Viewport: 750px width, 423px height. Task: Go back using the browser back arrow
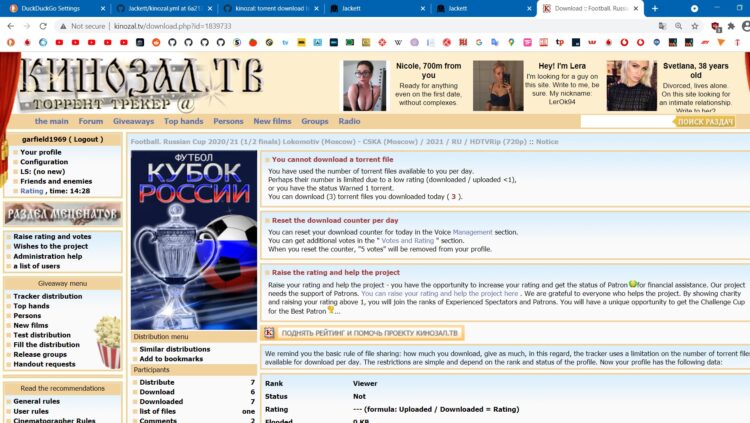pyautogui.click(x=11, y=26)
